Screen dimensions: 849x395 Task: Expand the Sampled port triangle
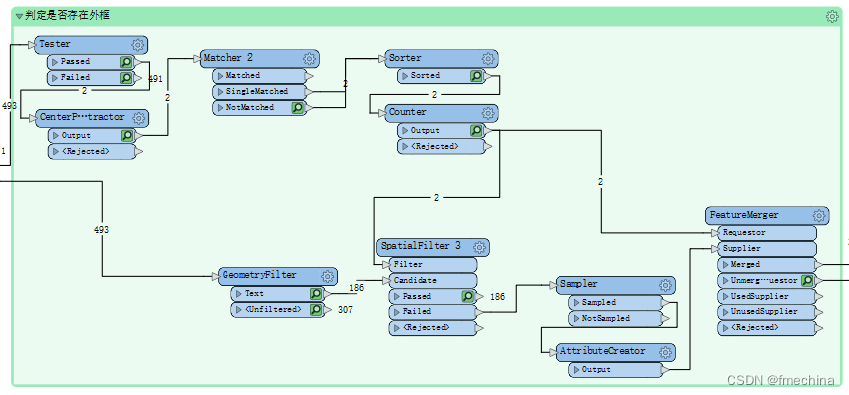[577, 302]
